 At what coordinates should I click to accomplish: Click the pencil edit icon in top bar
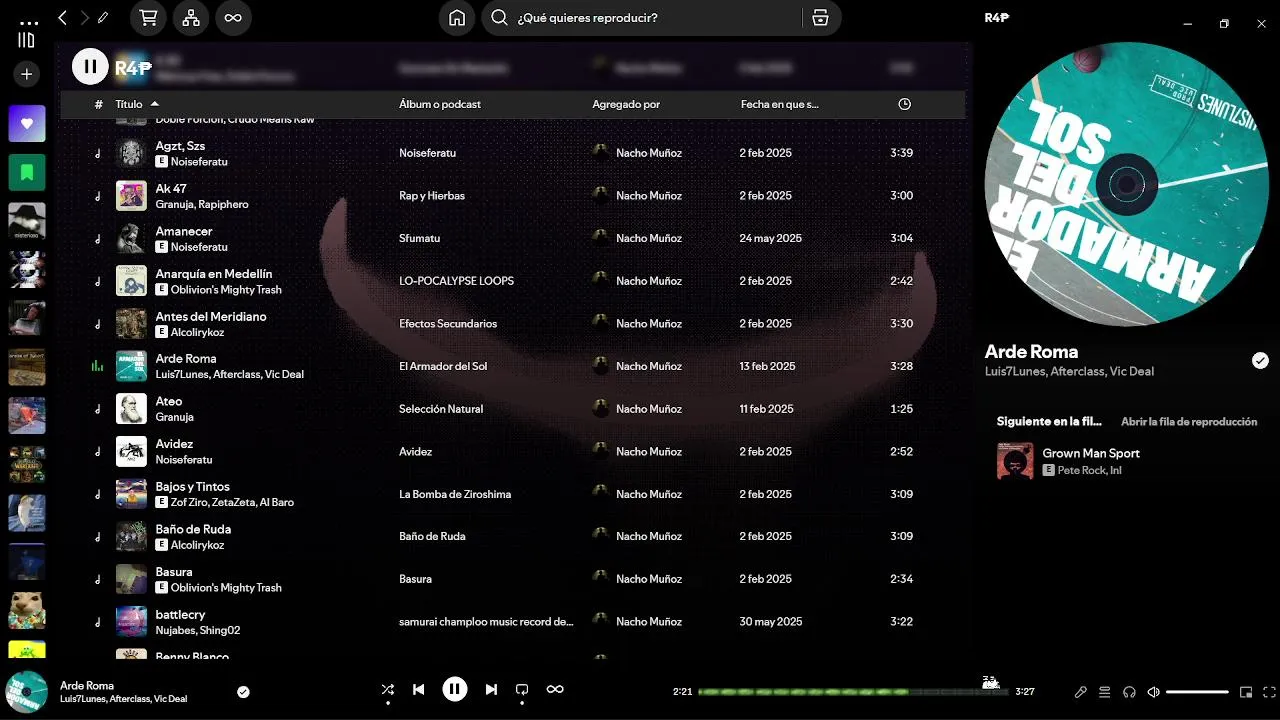point(103,18)
